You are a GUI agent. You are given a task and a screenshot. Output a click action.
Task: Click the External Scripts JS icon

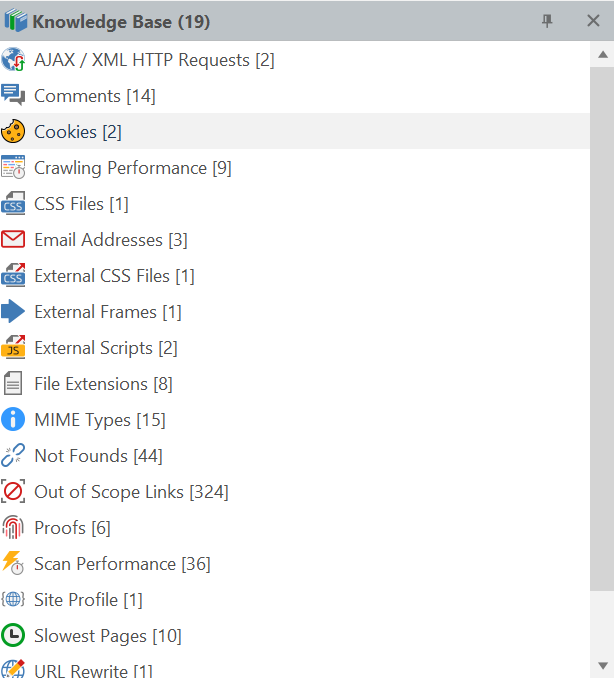point(14,348)
